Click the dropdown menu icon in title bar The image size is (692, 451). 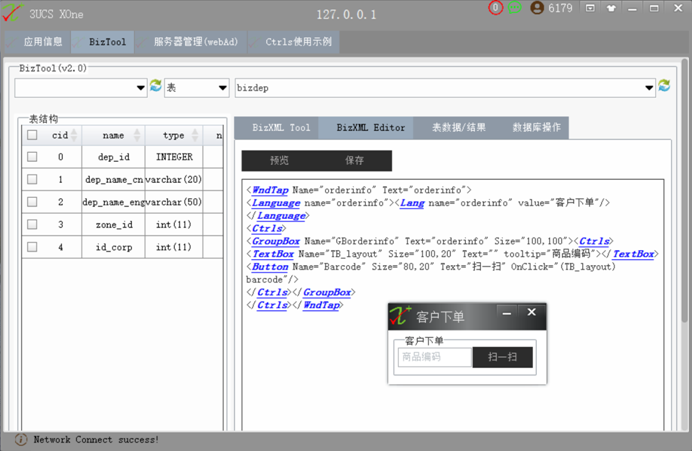coord(590,8)
